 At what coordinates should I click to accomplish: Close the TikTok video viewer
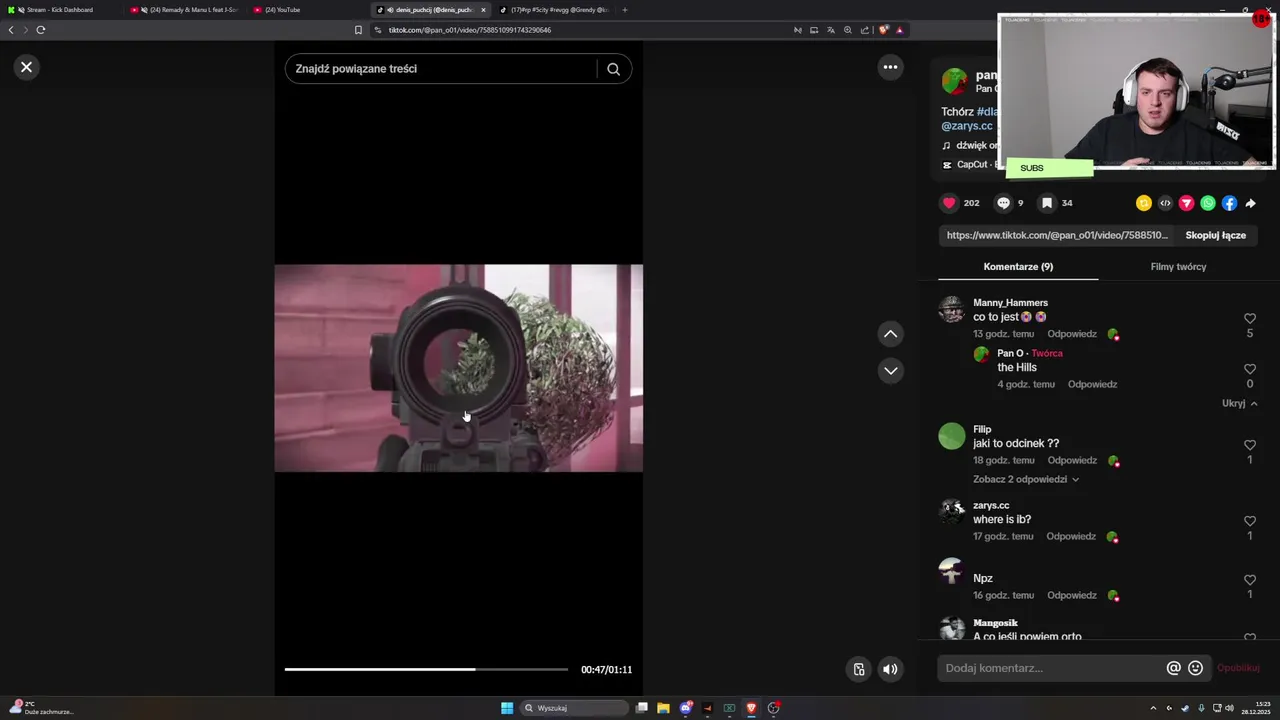click(x=26, y=67)
